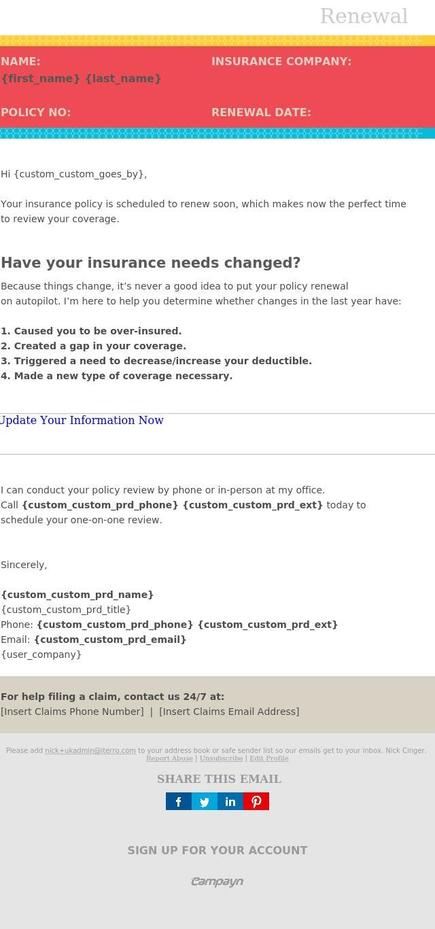Click the Share This Email heading

(x=219, y=779)
